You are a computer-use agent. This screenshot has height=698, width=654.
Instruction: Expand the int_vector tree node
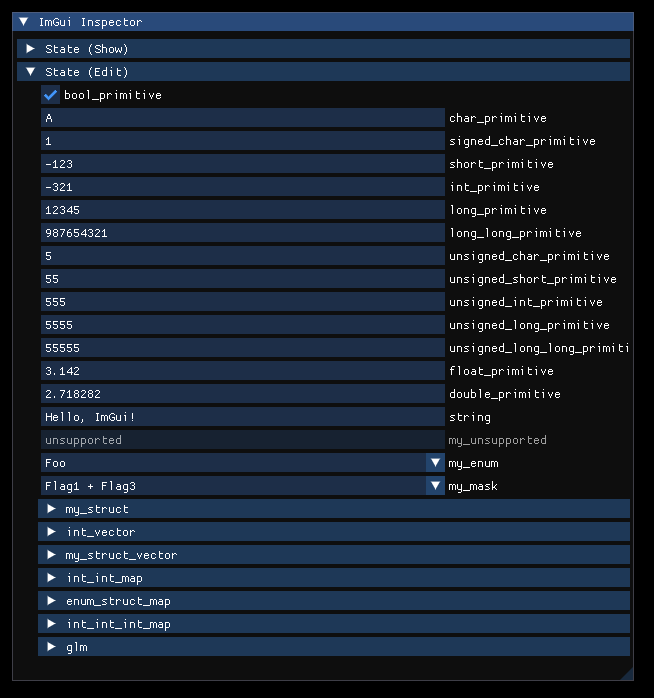(51, 532)
